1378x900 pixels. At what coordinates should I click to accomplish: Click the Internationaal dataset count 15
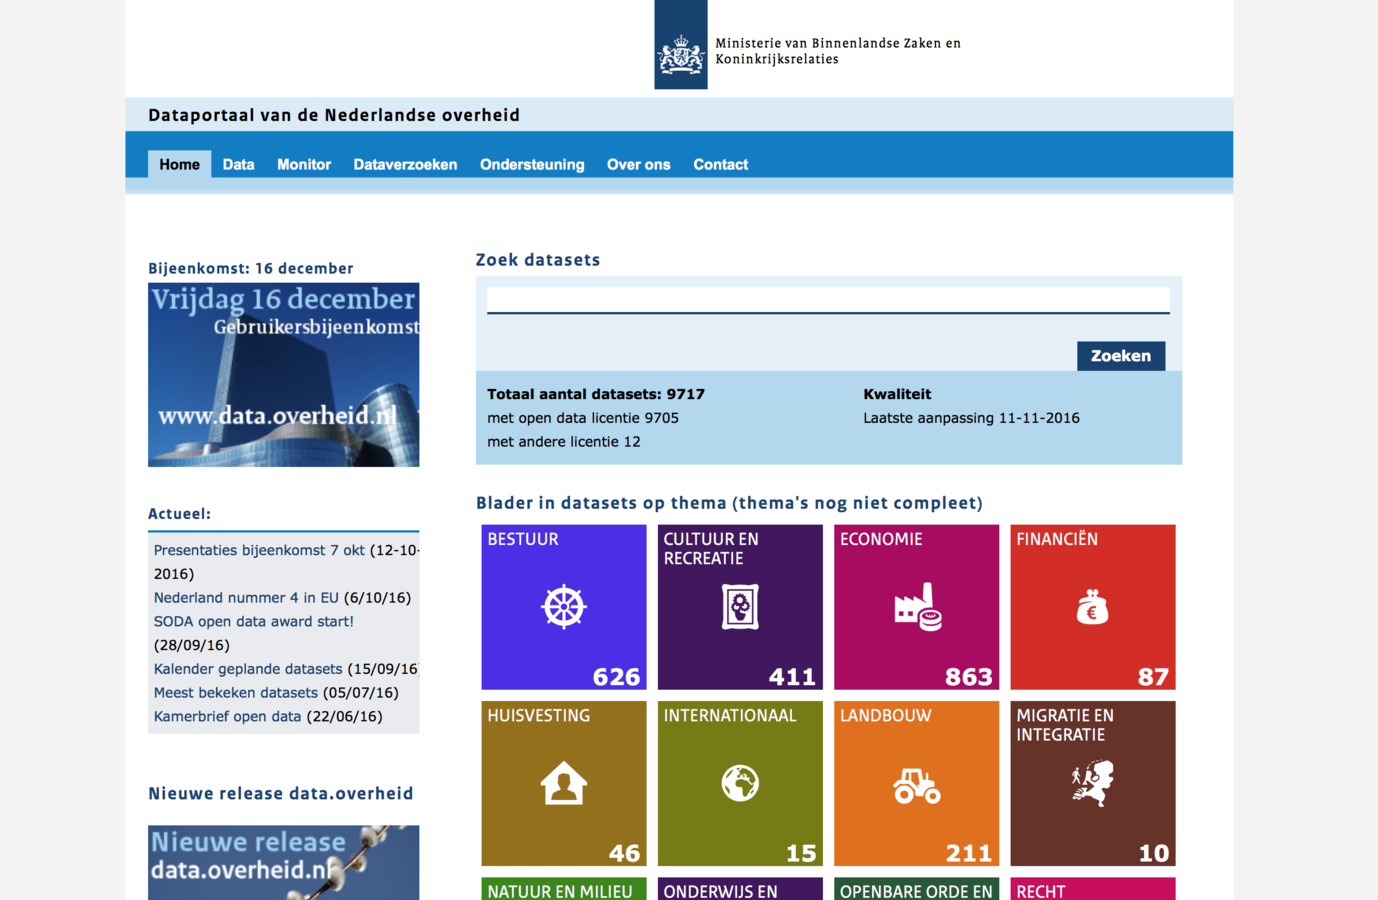coord(801,853)
